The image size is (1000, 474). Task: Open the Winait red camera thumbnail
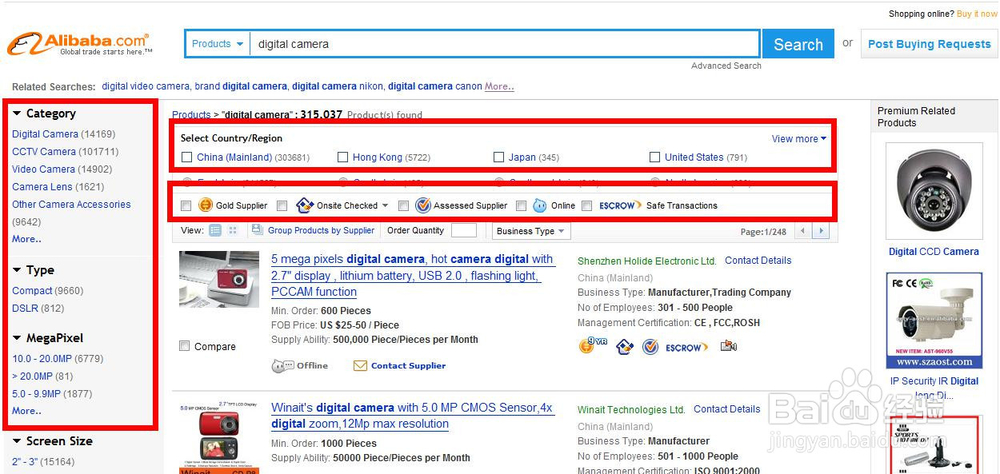219,438
